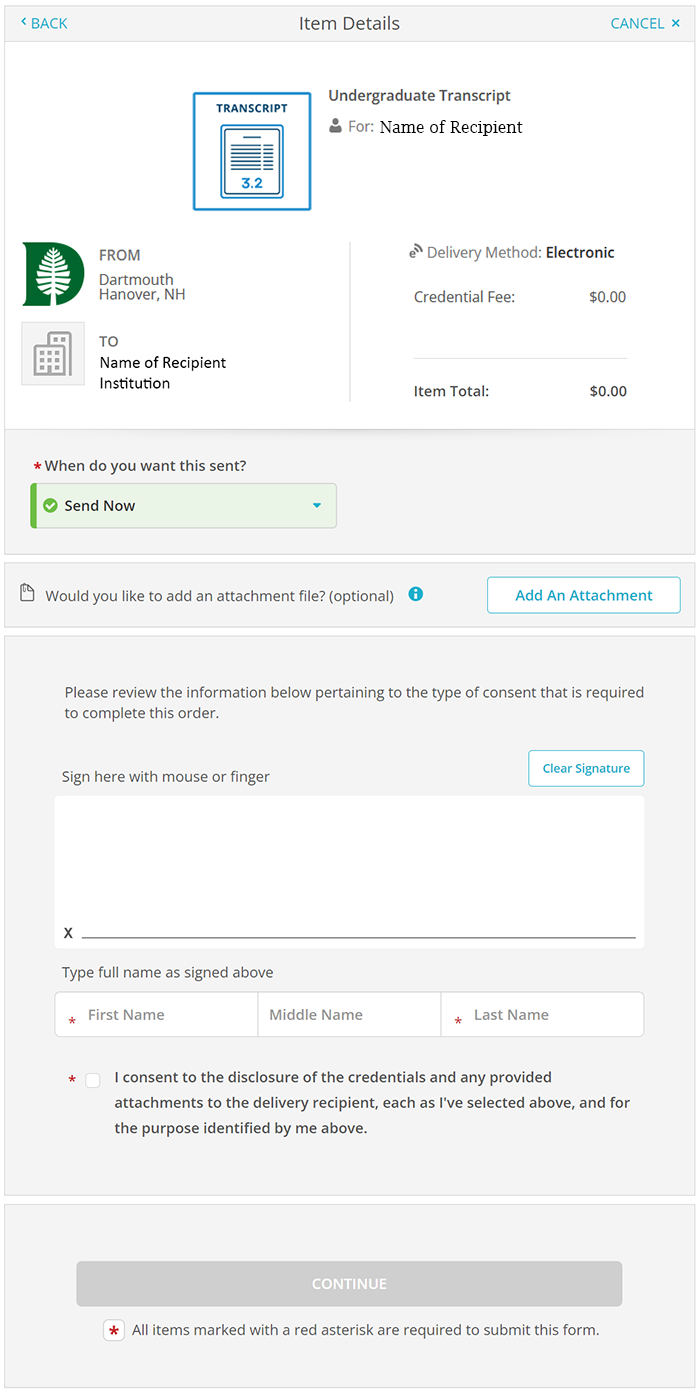
Task: Click the dropdown arrow for send timing
Action: pyautogui.click(x=317, y=506)
